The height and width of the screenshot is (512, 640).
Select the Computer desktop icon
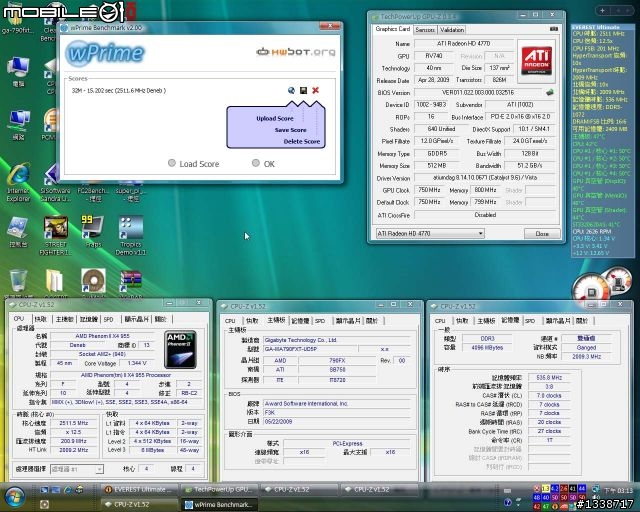(18, 72)
